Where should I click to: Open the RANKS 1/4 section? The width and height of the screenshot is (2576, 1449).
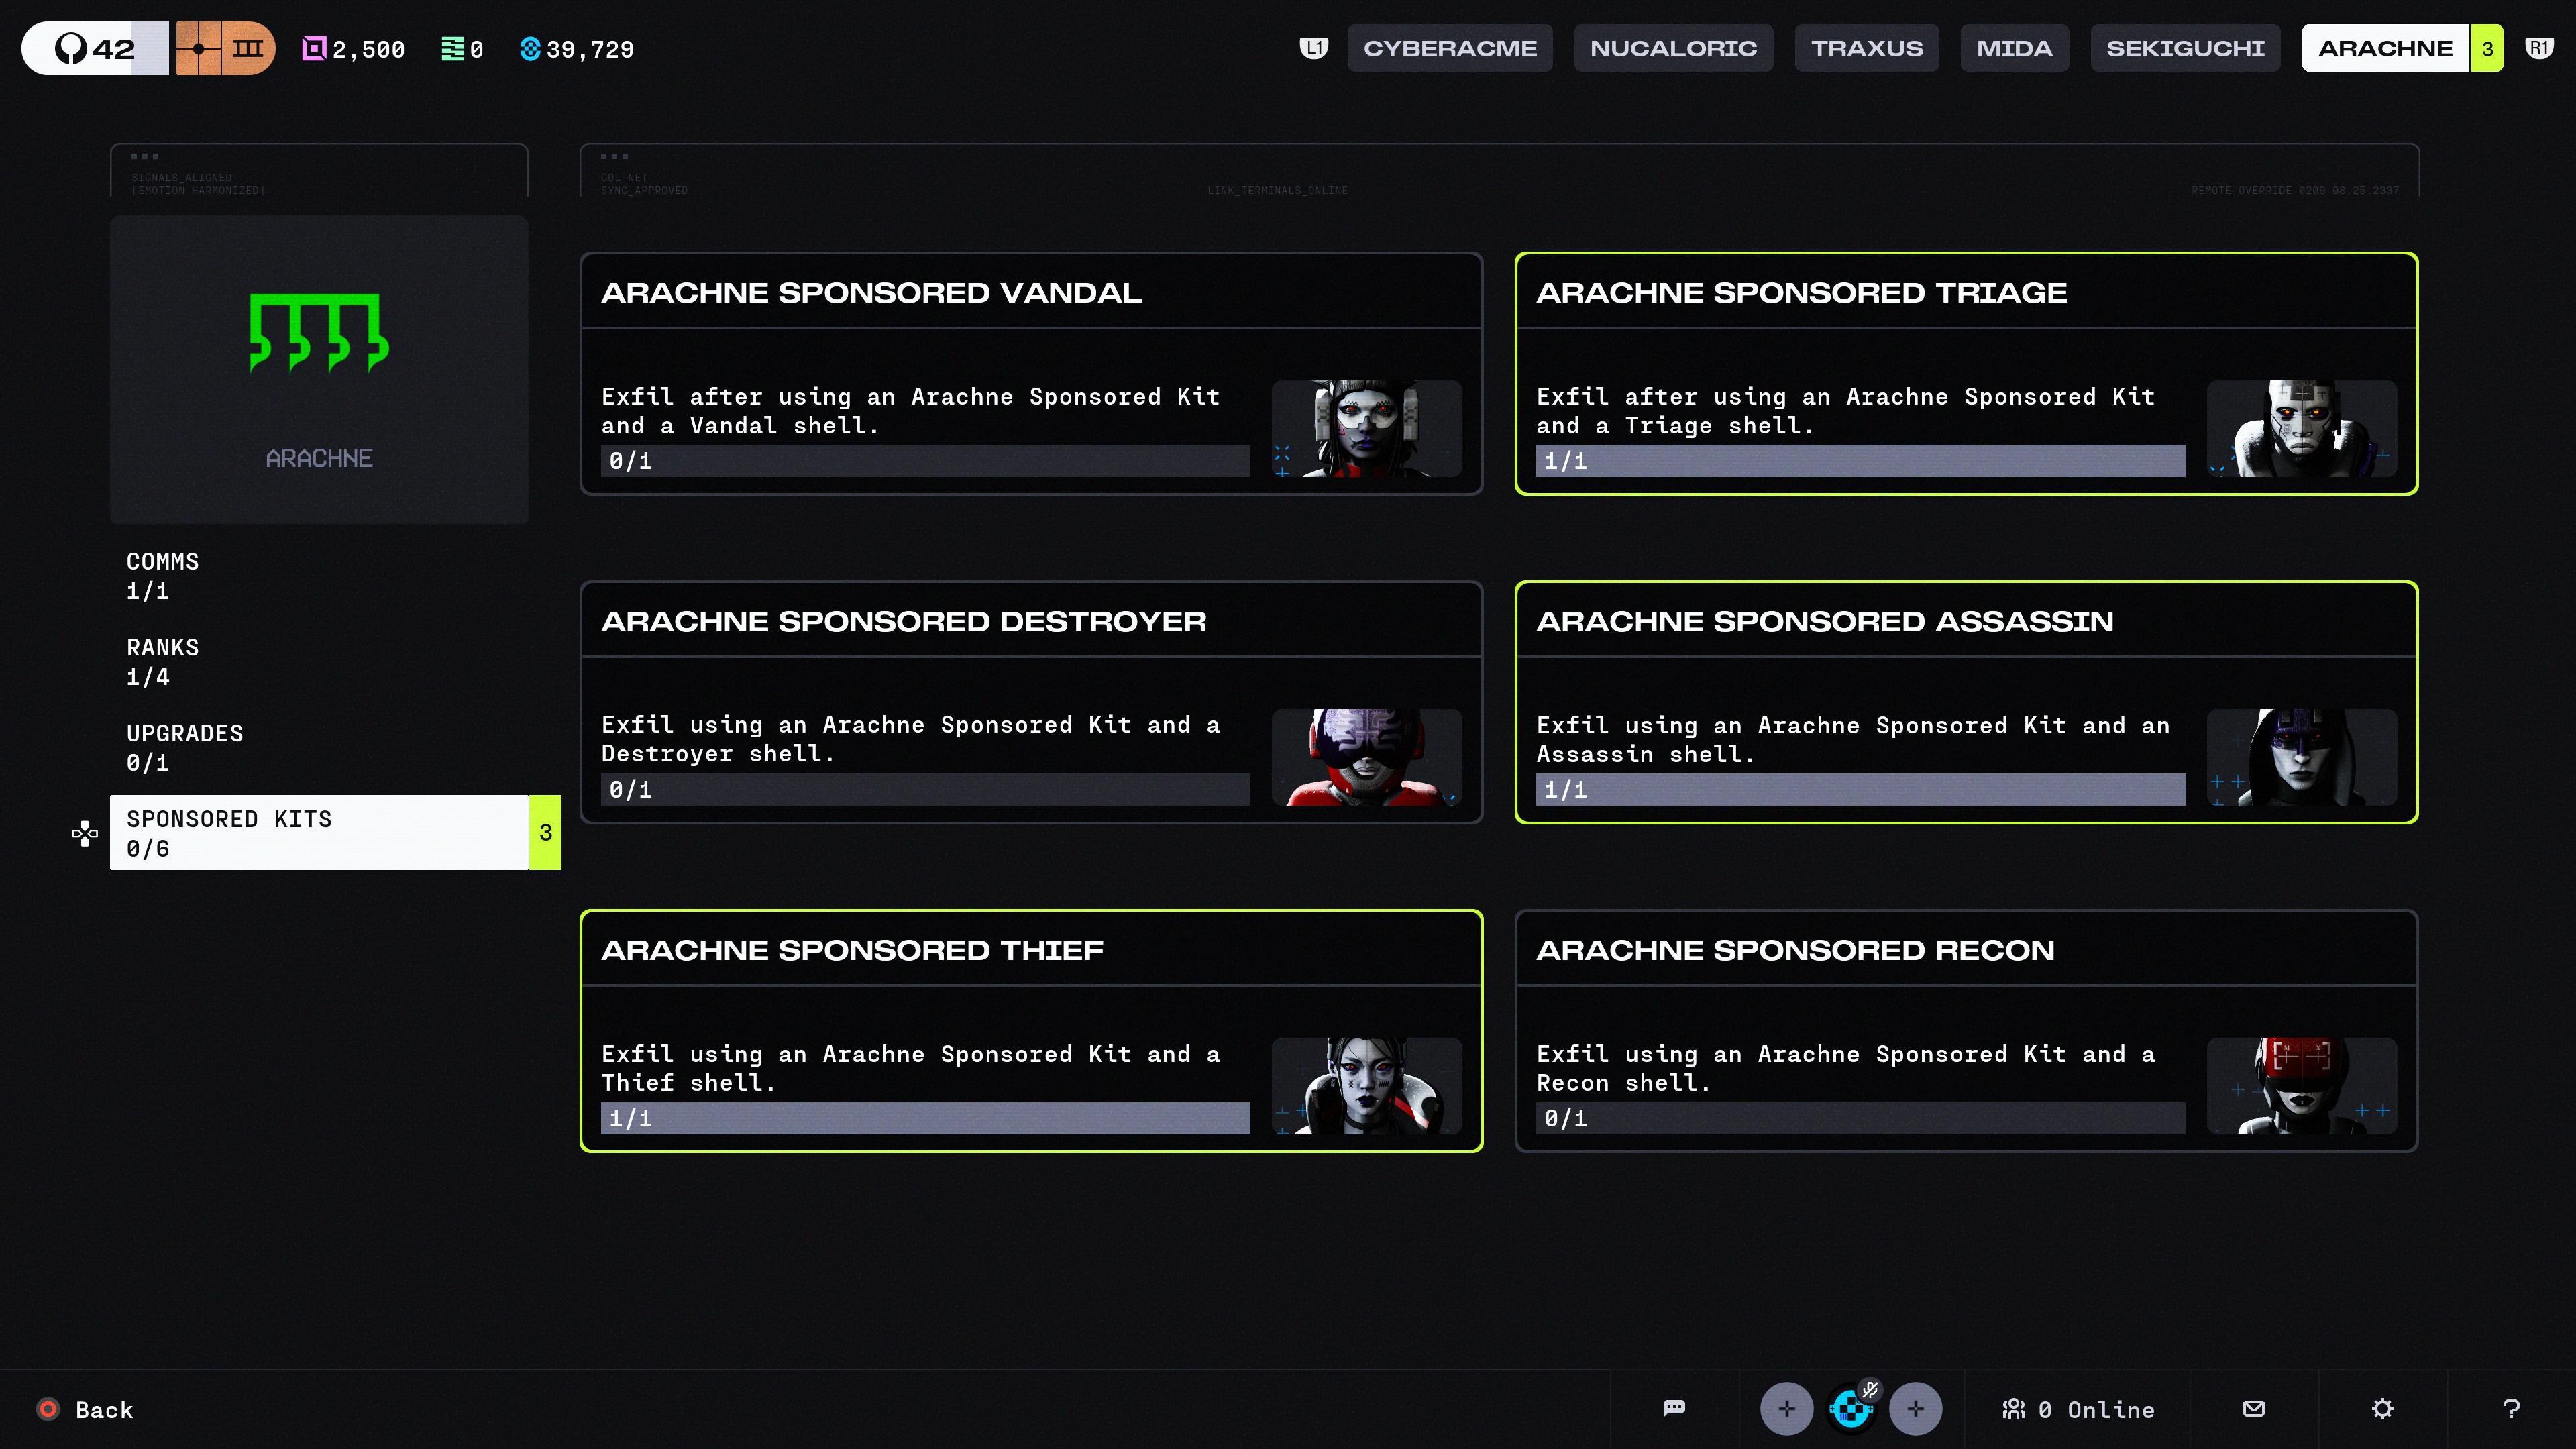[x=319, y=662]
